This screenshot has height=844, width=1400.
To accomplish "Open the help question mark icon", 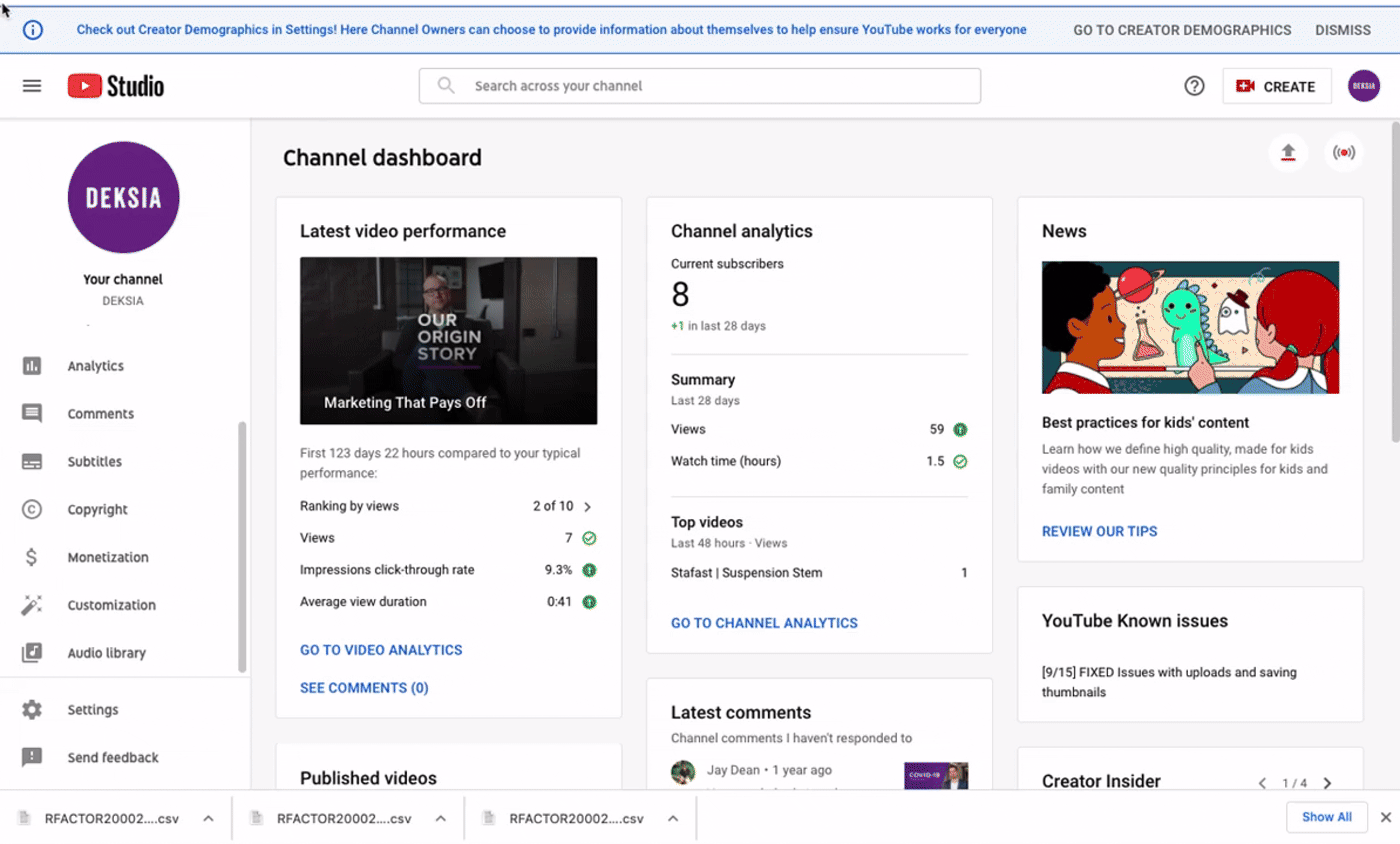I will 1194,86.
